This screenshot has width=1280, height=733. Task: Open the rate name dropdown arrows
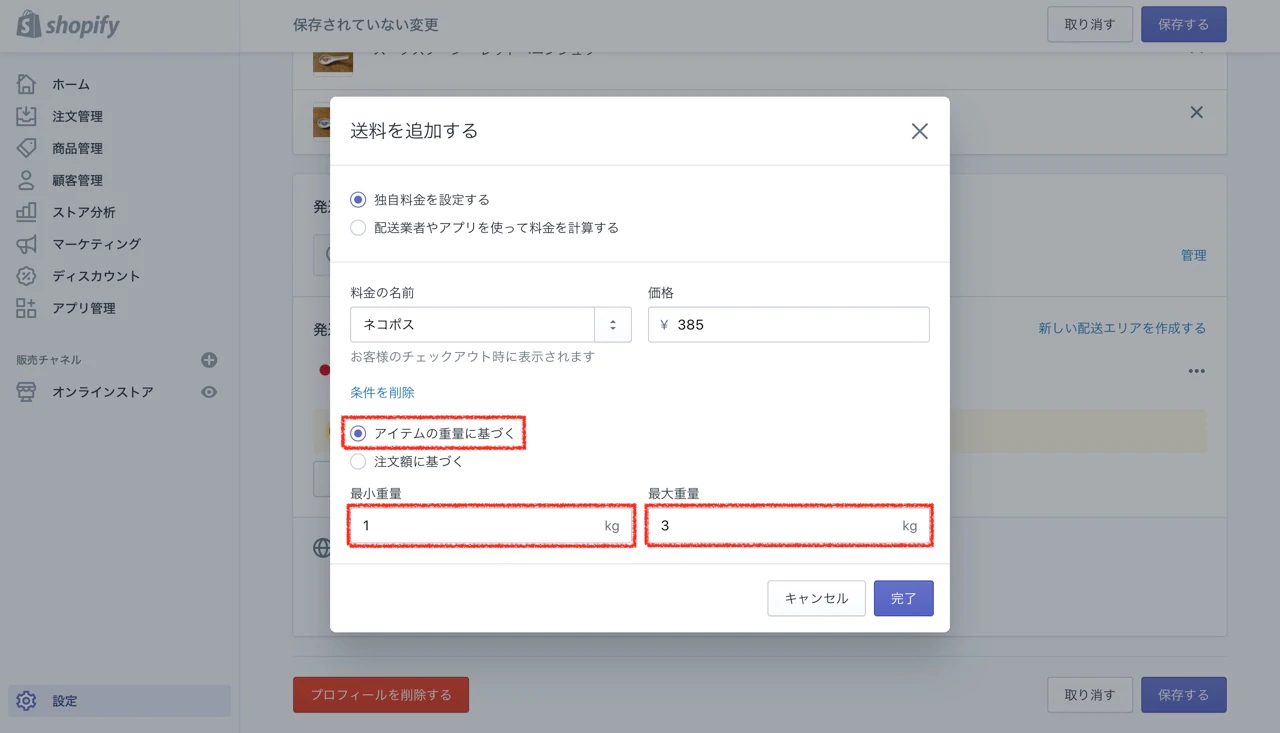pos(613,325)
